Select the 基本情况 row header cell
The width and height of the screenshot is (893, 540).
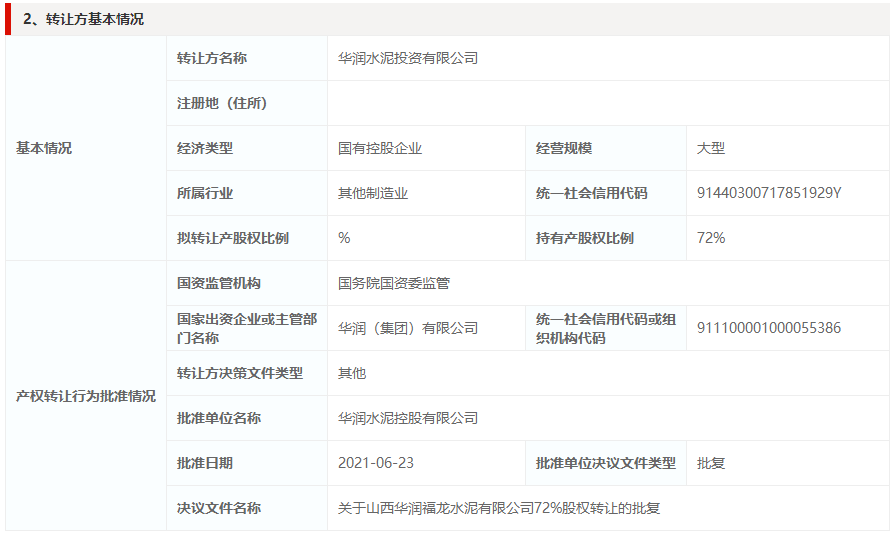pyautogui.click(x=86, y=148)
